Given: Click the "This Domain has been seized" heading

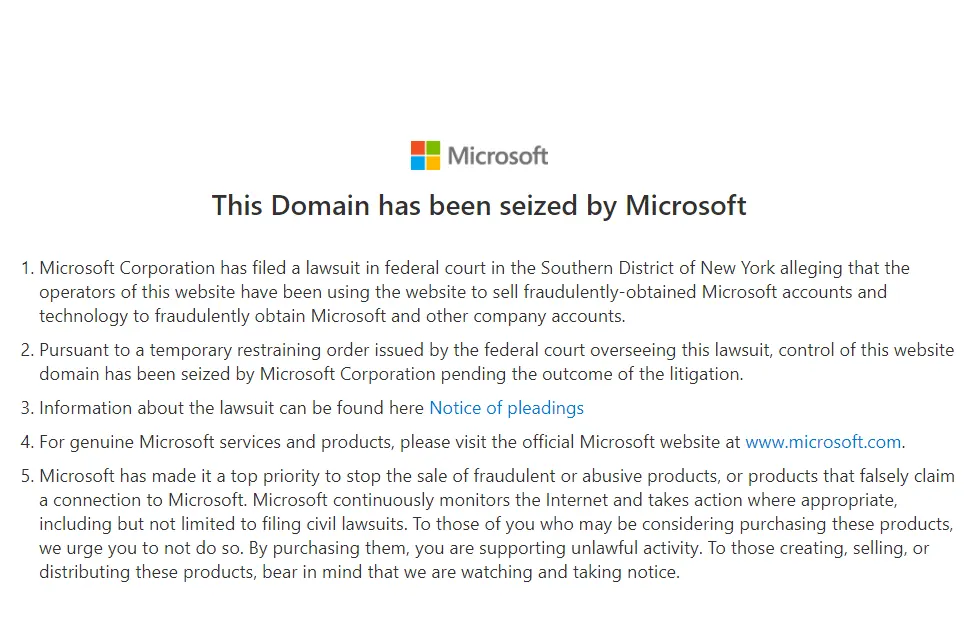Looking at the screenshot, I should tap(479, 206).
